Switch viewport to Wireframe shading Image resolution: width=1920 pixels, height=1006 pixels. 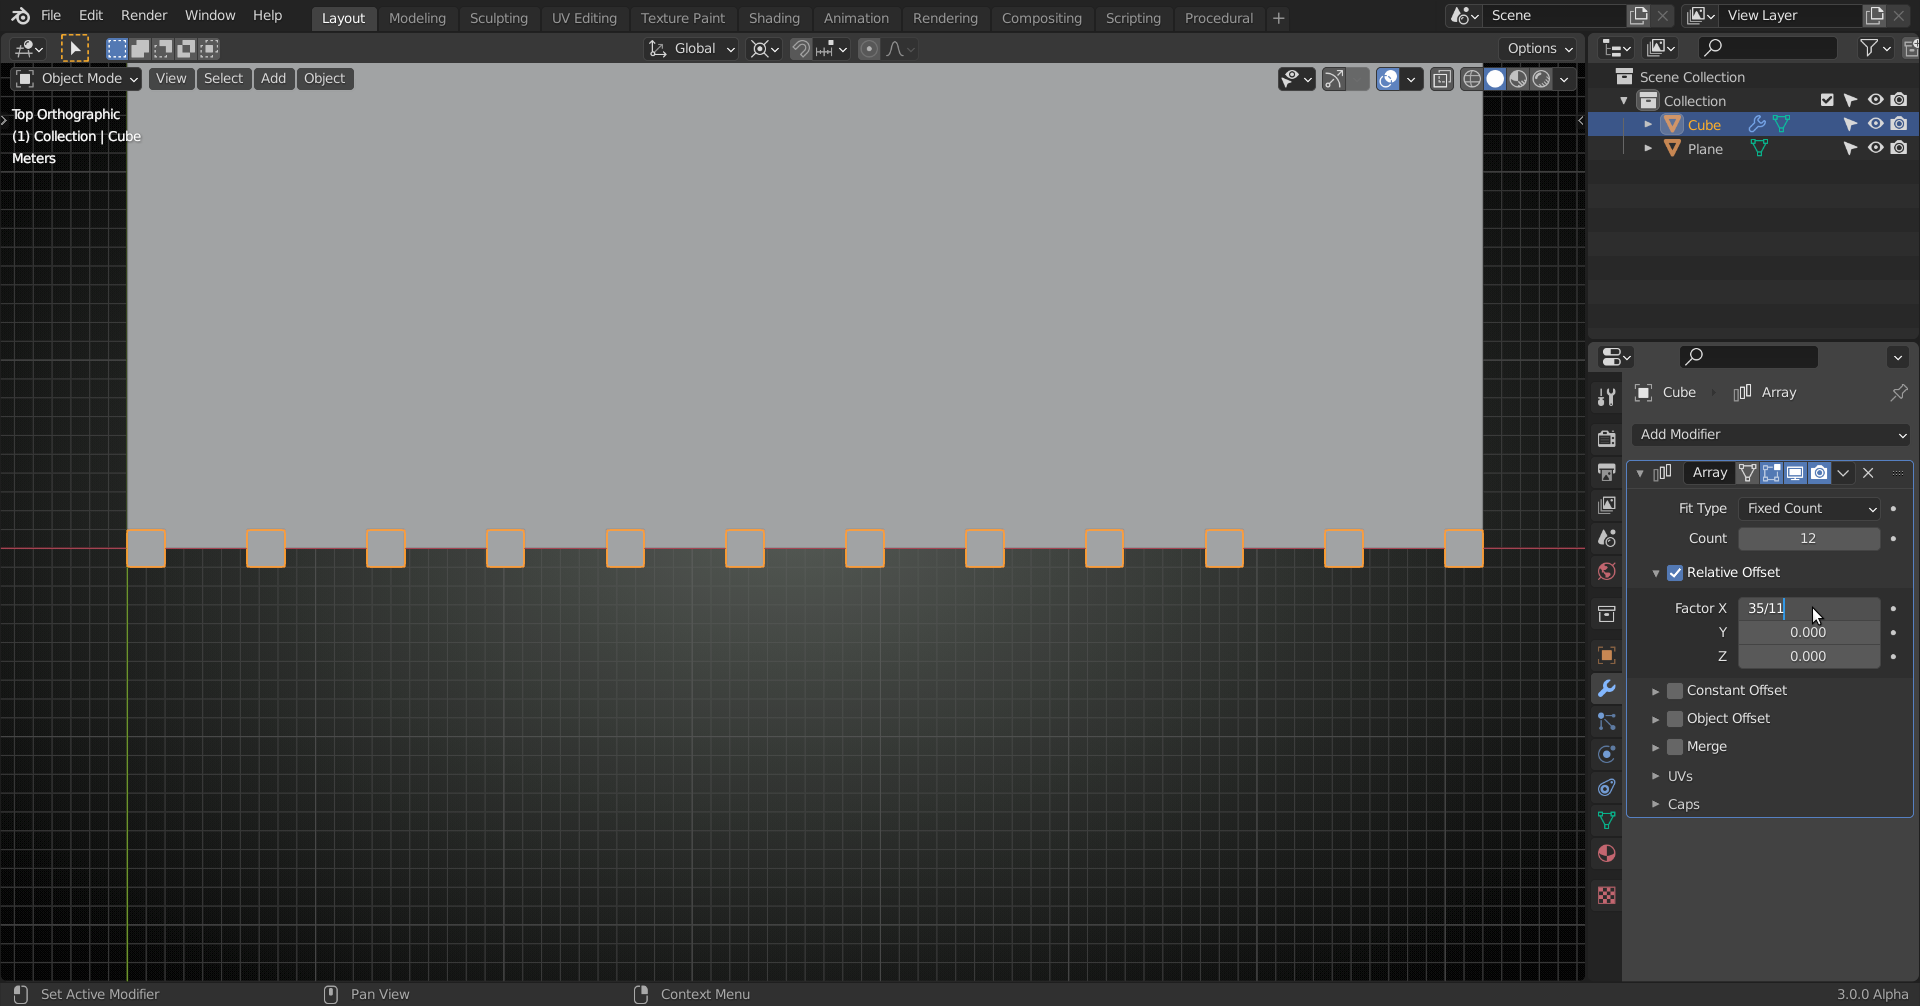[x=1473, y=79]
